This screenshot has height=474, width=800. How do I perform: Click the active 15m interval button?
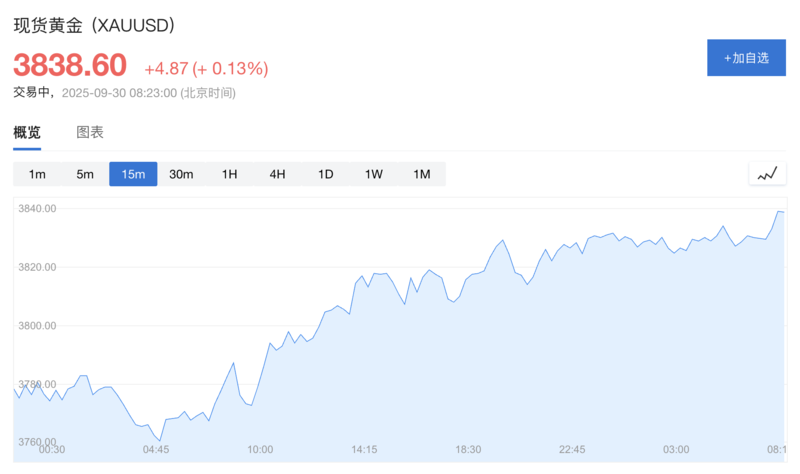coord(133,174)
